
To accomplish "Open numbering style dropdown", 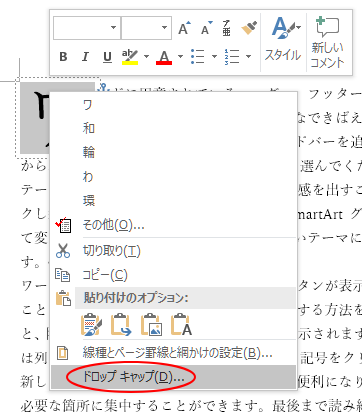I will (248, 57).
